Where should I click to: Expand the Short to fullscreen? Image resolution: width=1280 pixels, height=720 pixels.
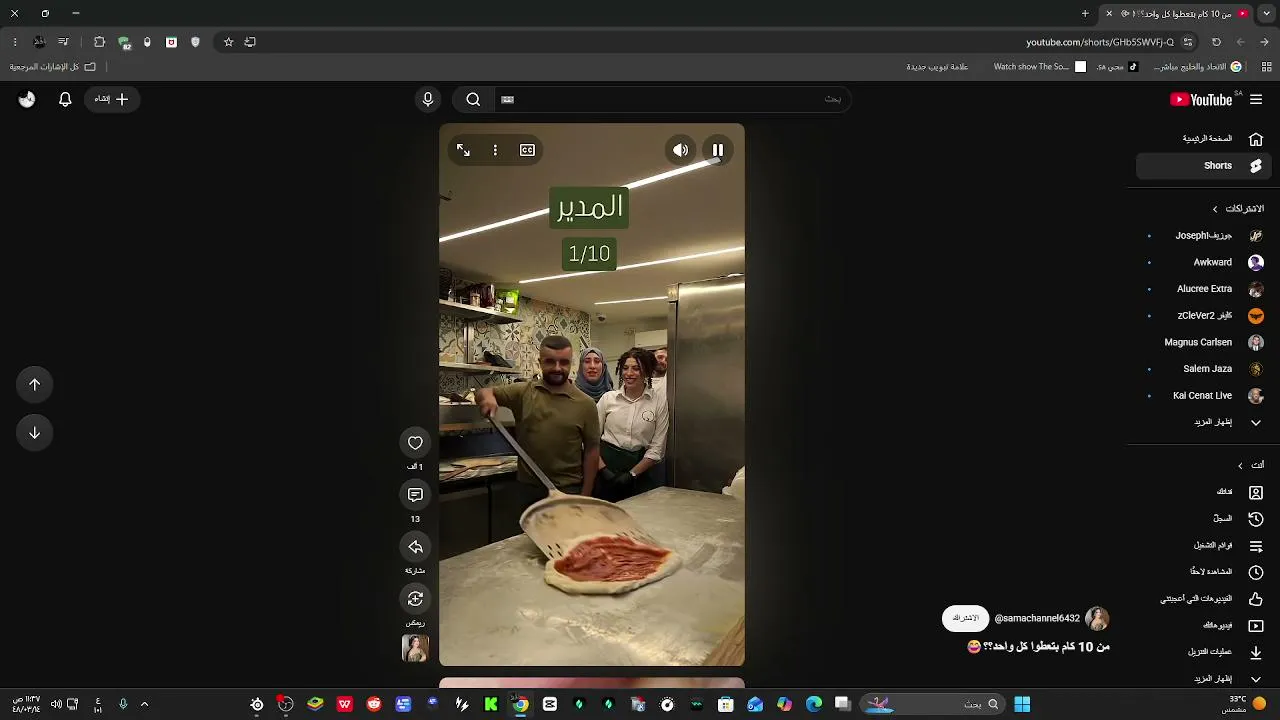(x=463, y=150)
